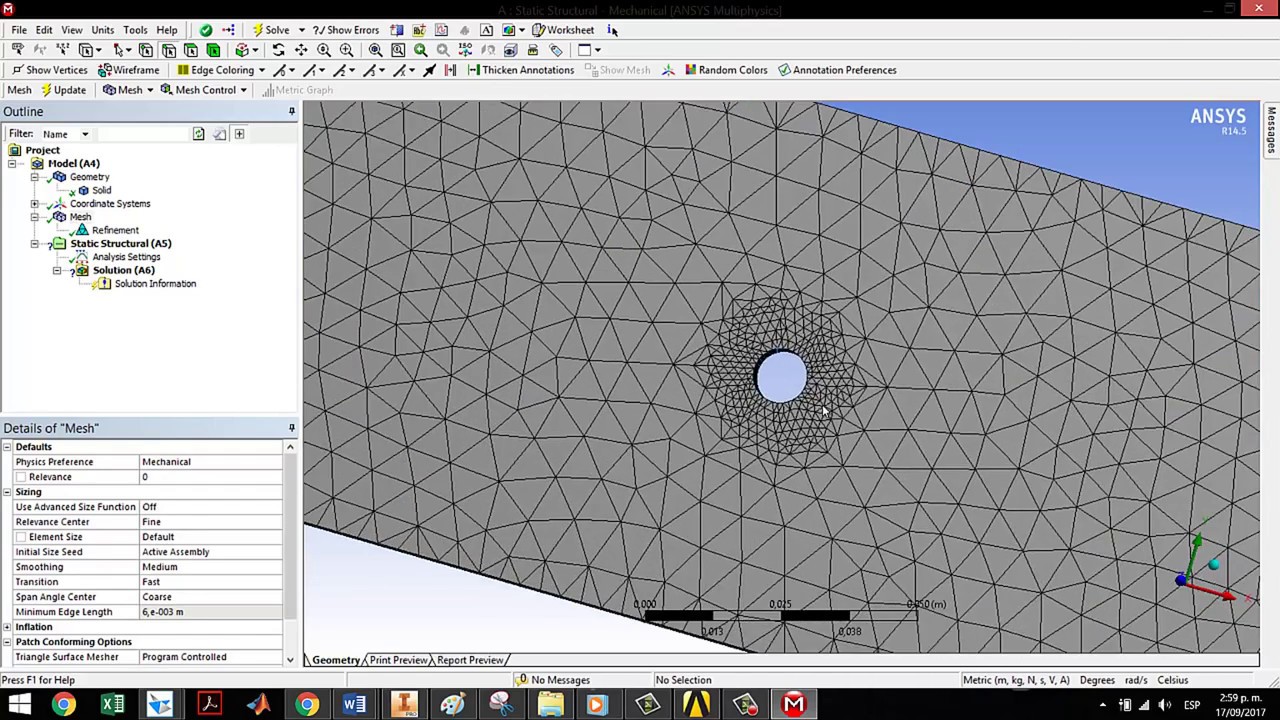Collapse the Solution (A6) node
This screenshot has height=720, width=1280.
[x=57, y=271]
